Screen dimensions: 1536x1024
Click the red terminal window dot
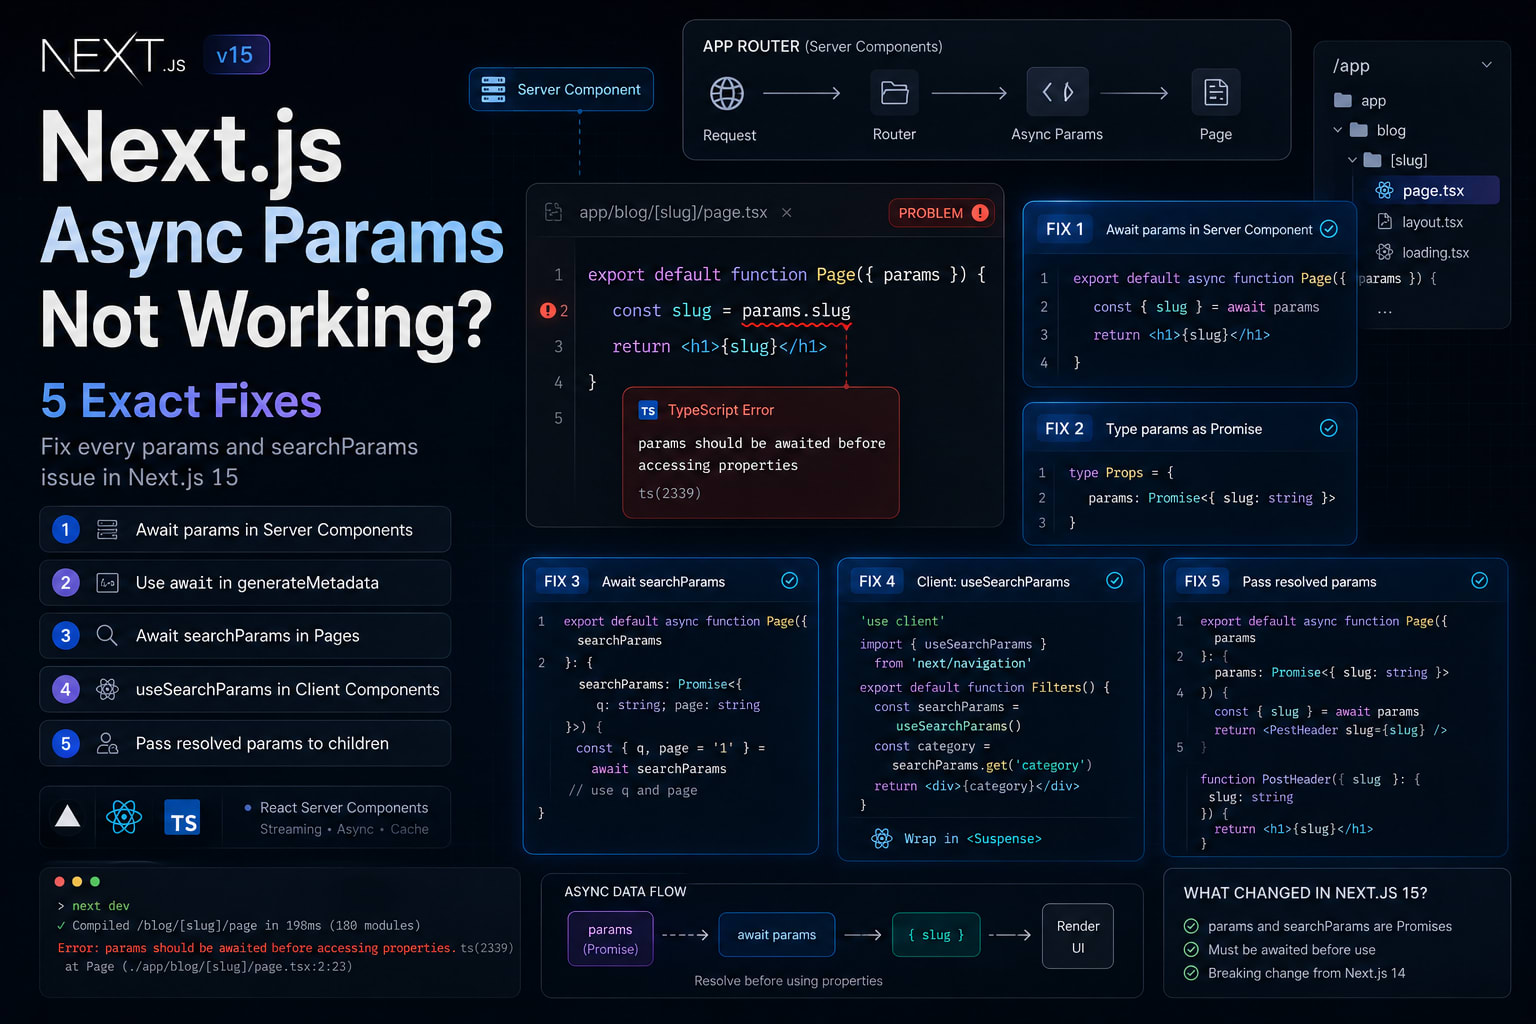59,881
